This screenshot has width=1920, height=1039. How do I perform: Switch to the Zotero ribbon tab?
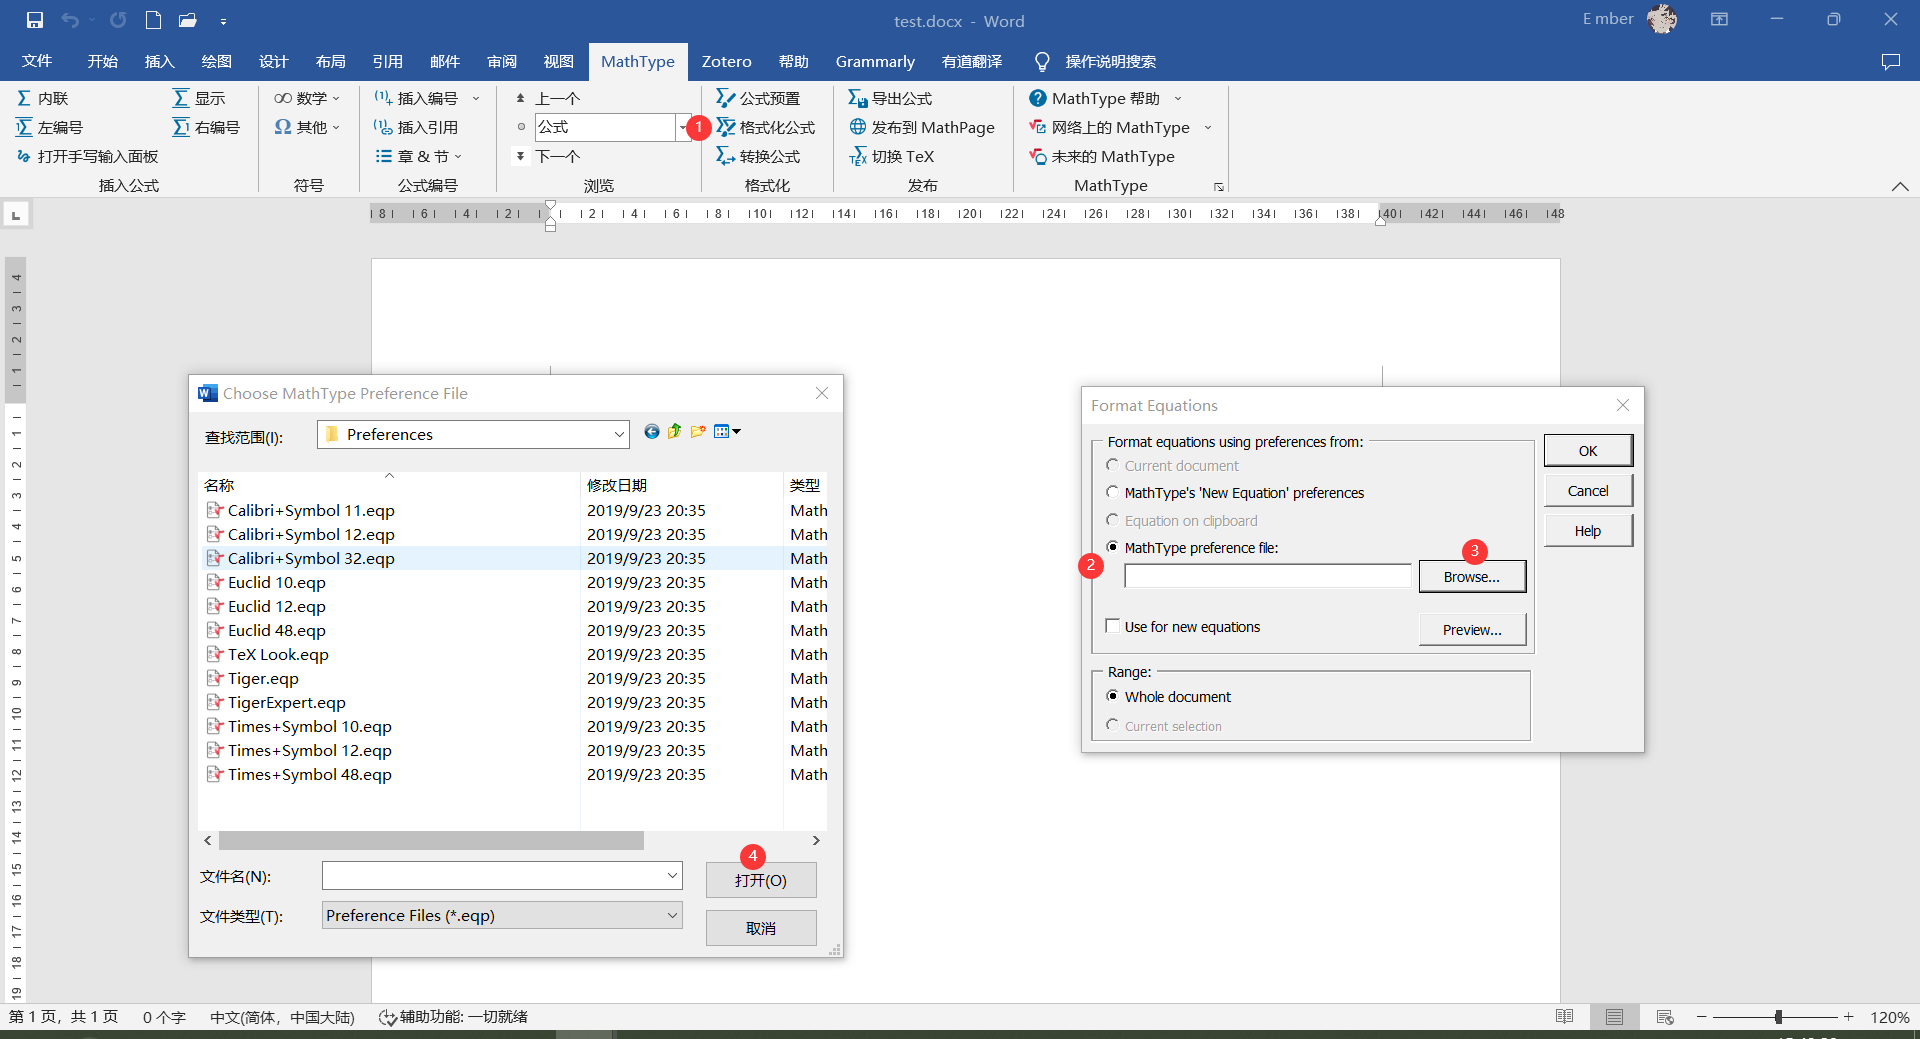point(726,61)
